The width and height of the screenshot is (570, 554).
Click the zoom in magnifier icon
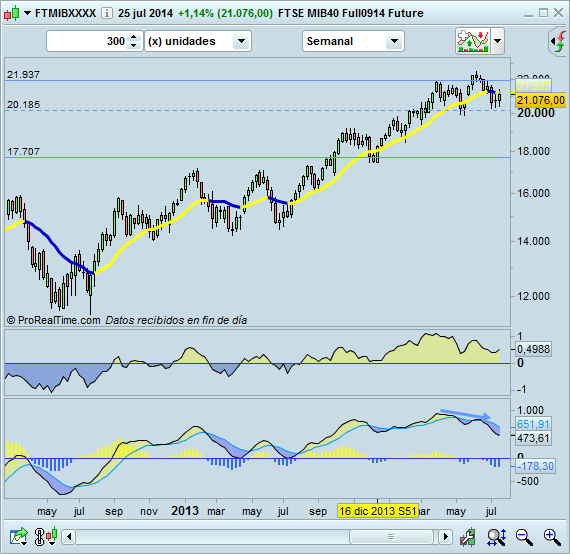click(552, 537)
